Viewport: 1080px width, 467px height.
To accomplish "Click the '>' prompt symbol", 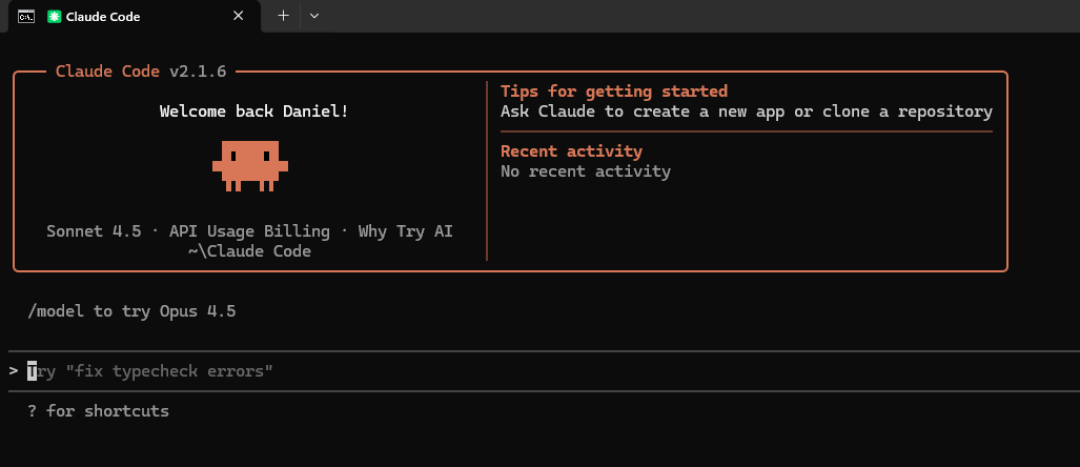I will tap(14, 371).
